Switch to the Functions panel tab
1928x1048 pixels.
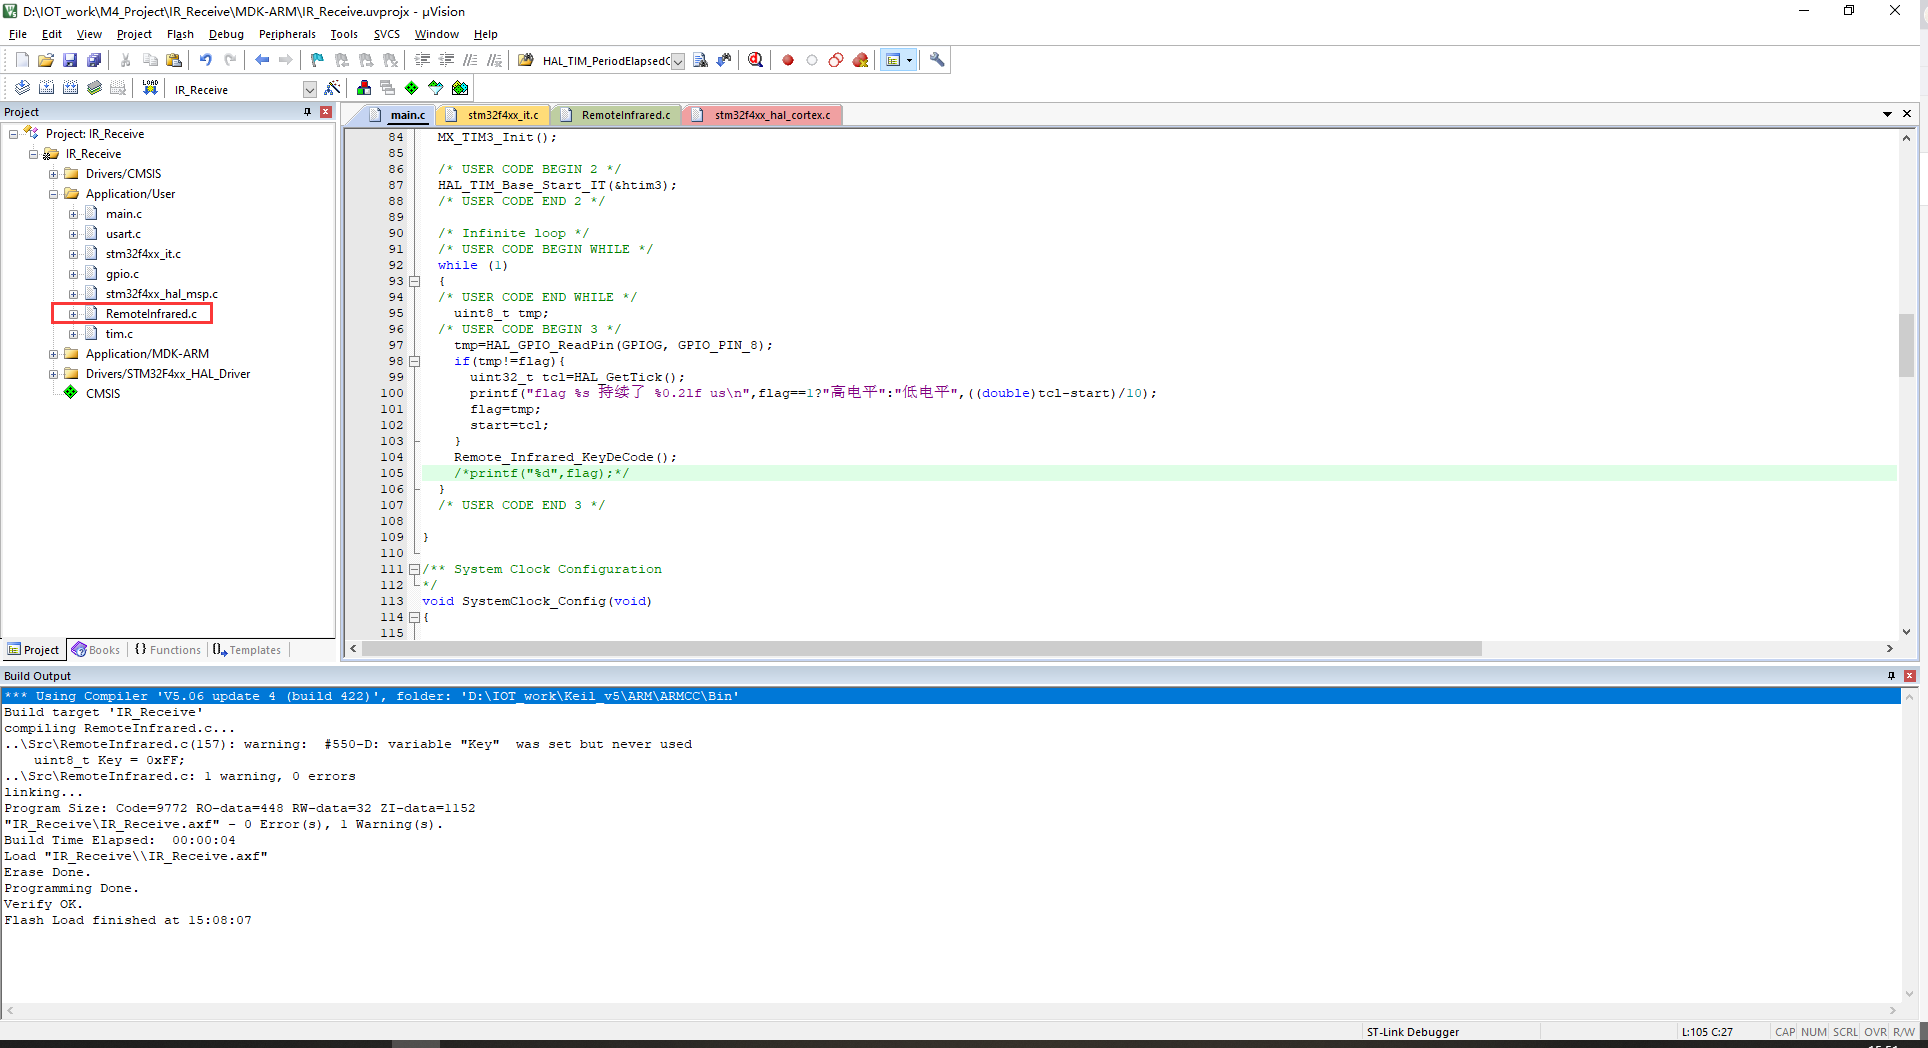pos(168,650)
